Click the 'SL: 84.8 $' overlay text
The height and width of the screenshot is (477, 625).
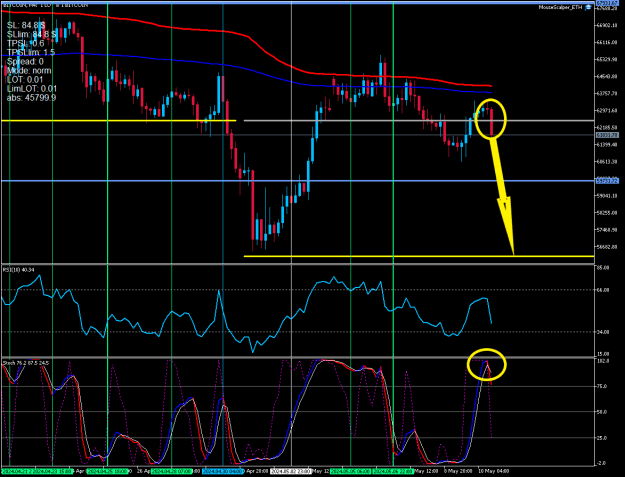[x=26, y=26]
